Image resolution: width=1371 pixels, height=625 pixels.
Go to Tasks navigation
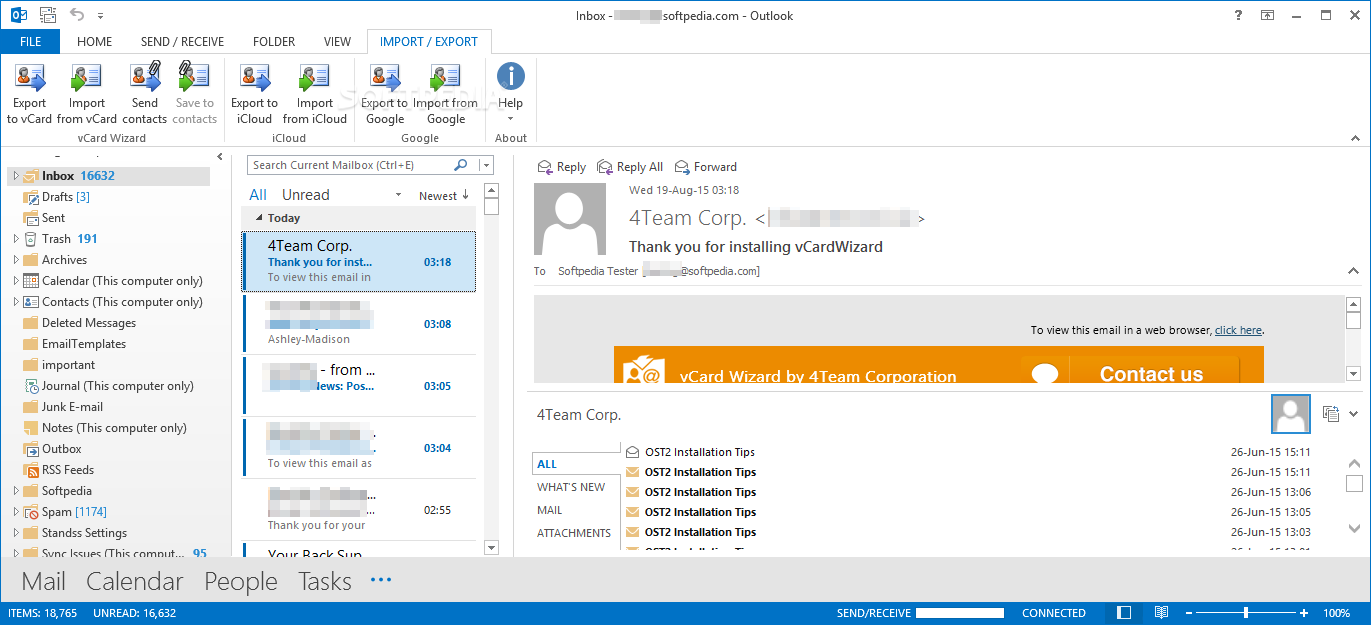[x=325, y=582]
